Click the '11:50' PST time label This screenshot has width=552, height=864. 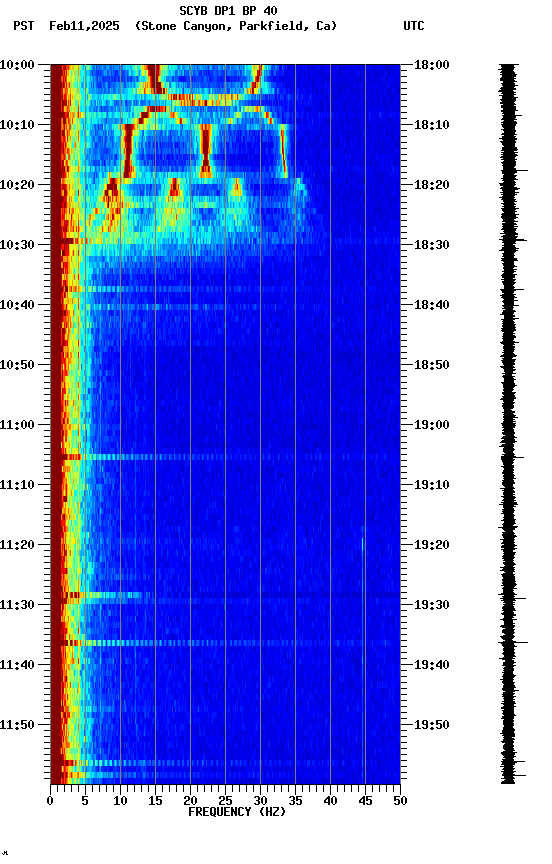pyautogui.click(x=17, y=725)
